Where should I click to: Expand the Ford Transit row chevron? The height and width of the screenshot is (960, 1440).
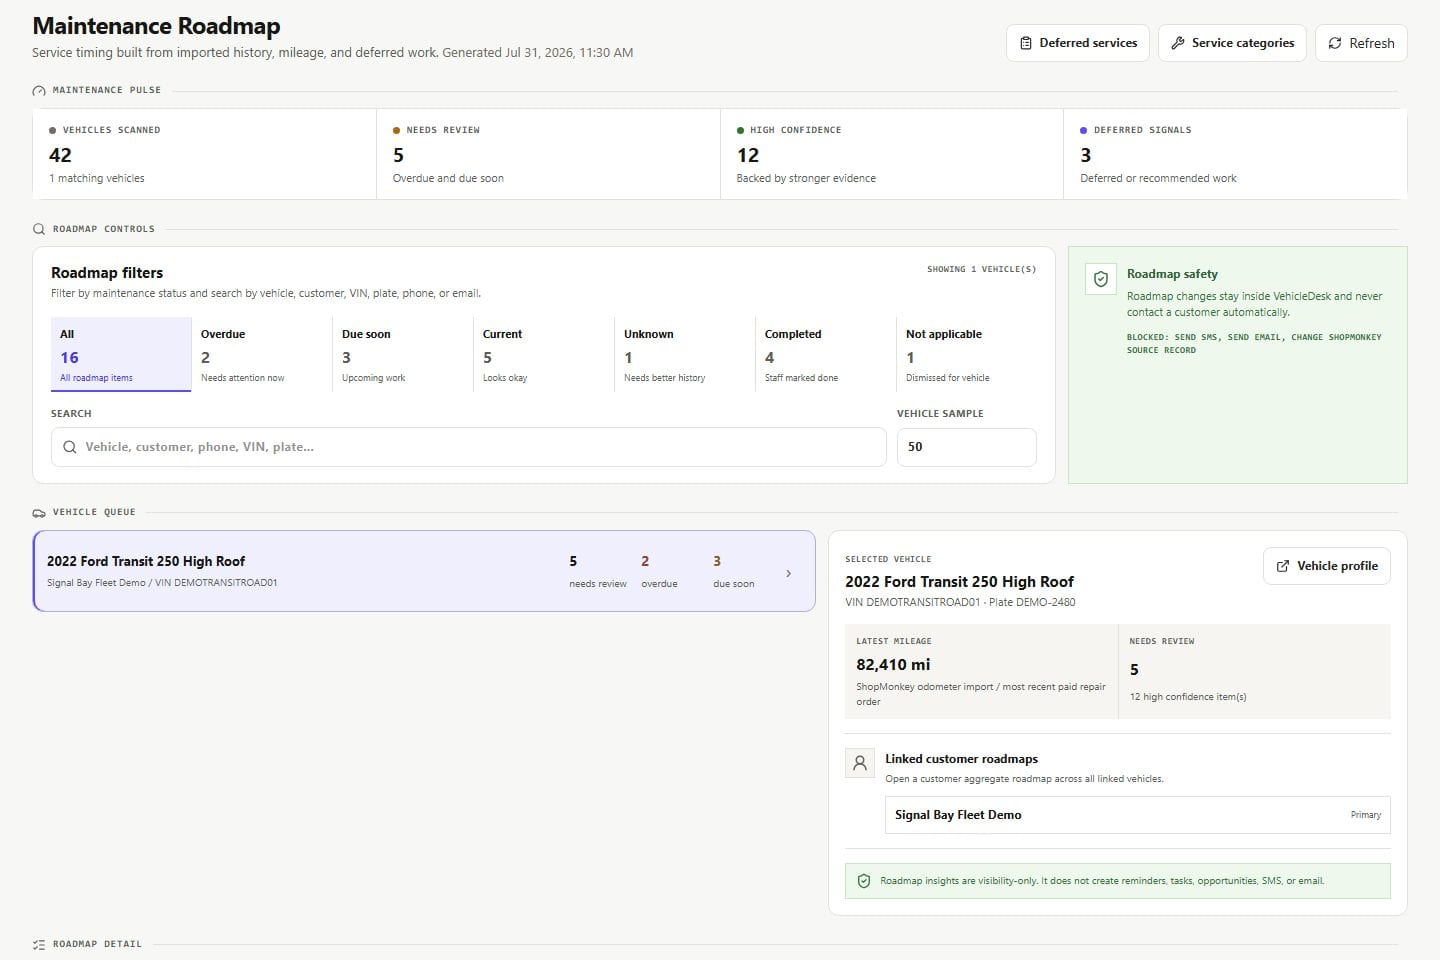point(789,573)
